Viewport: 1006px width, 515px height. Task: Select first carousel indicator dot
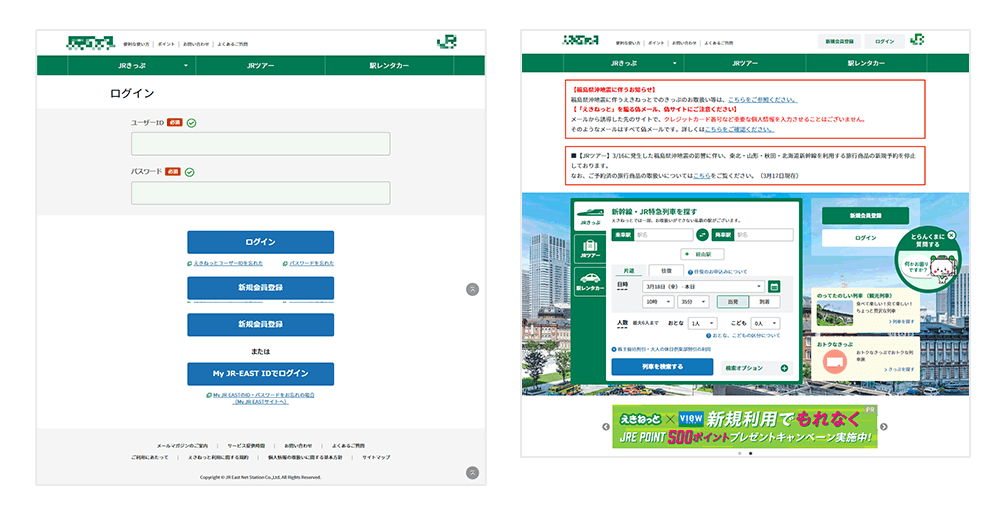pyautogui.click(x=739, y=453)
